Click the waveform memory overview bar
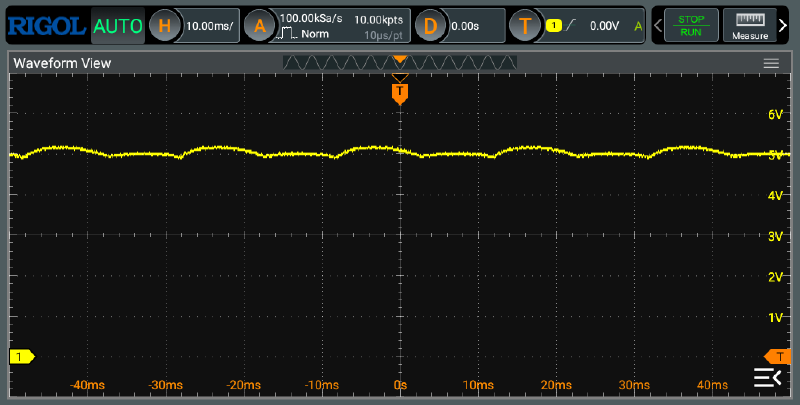Image resolution: width=800 pixels, height=405 pixels. click(400, 62)
